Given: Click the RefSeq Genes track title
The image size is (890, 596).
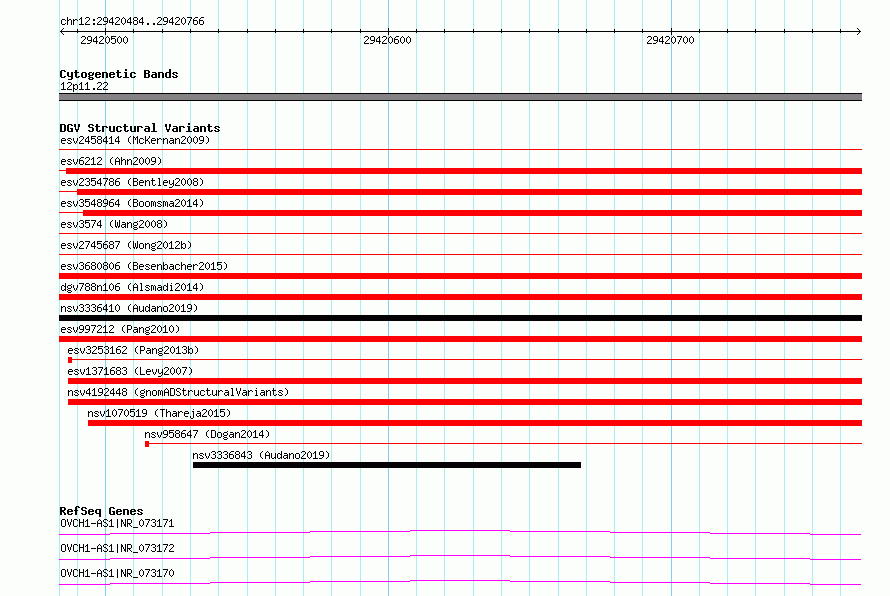Looking at the screenshot, I should 102,511.
